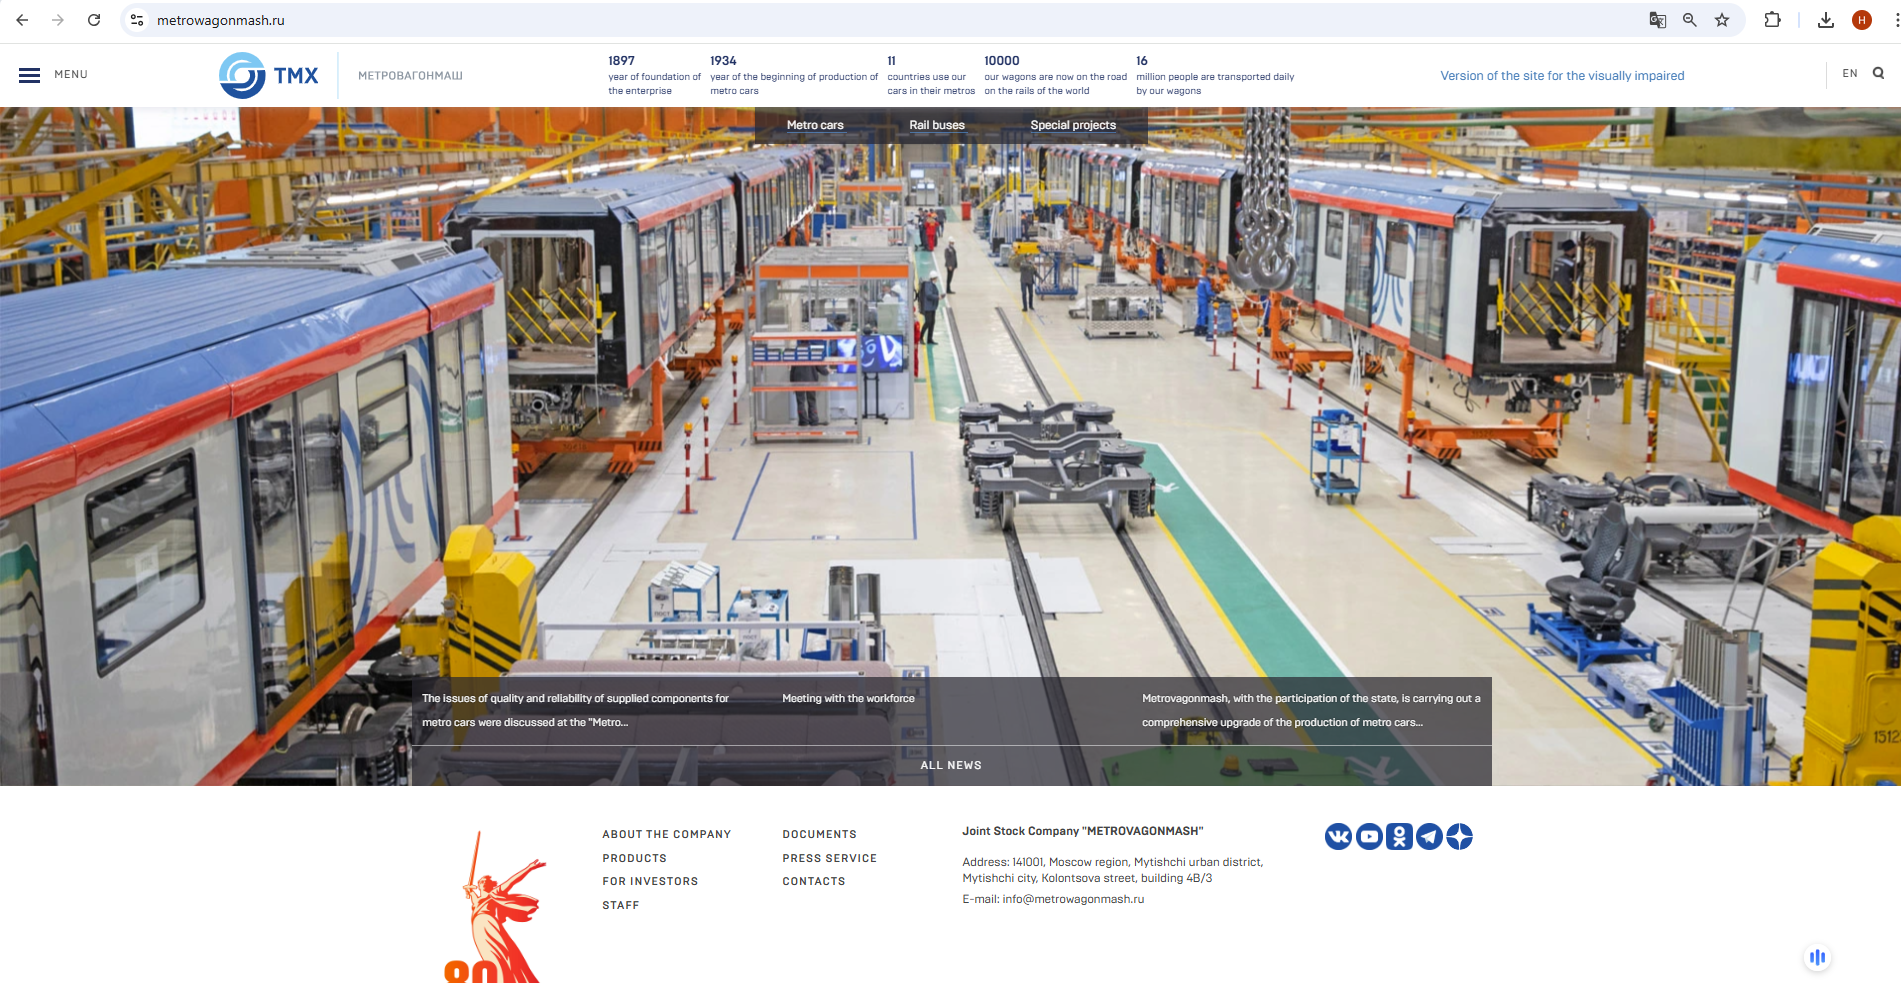Open the YouTube channel icon
This screenshot has width=1901, height=983.
(1369, 836)
